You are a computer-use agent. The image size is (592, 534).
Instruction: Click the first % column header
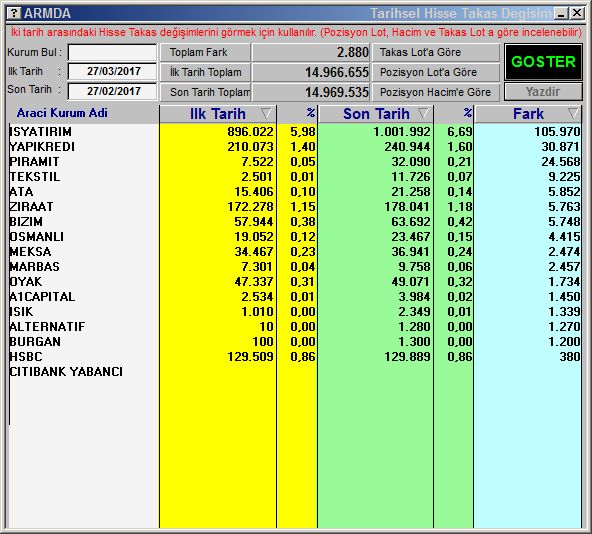point(310,113)
